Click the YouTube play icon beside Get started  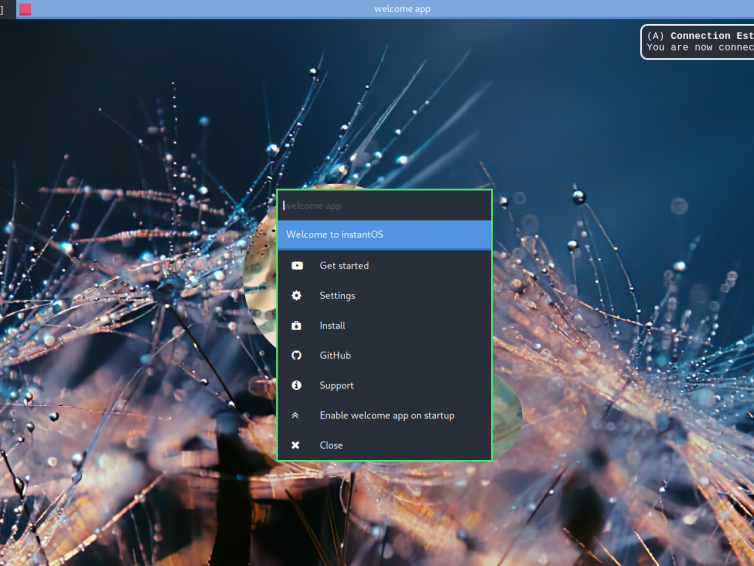pos(297,266)
